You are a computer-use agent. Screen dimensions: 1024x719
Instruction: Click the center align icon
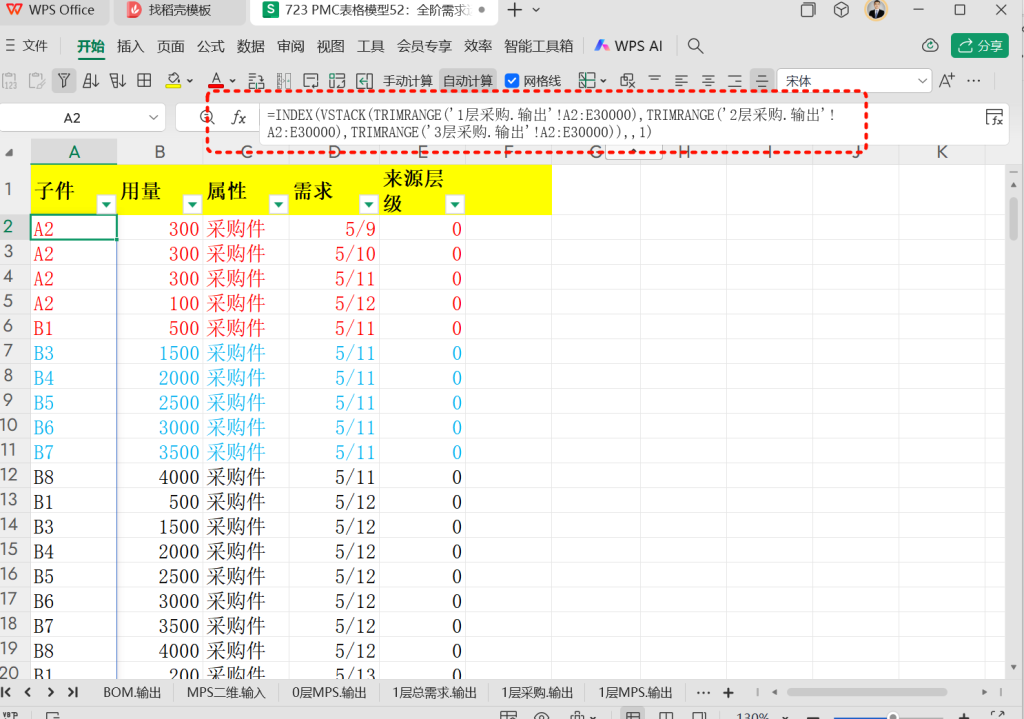coord(708,81)
